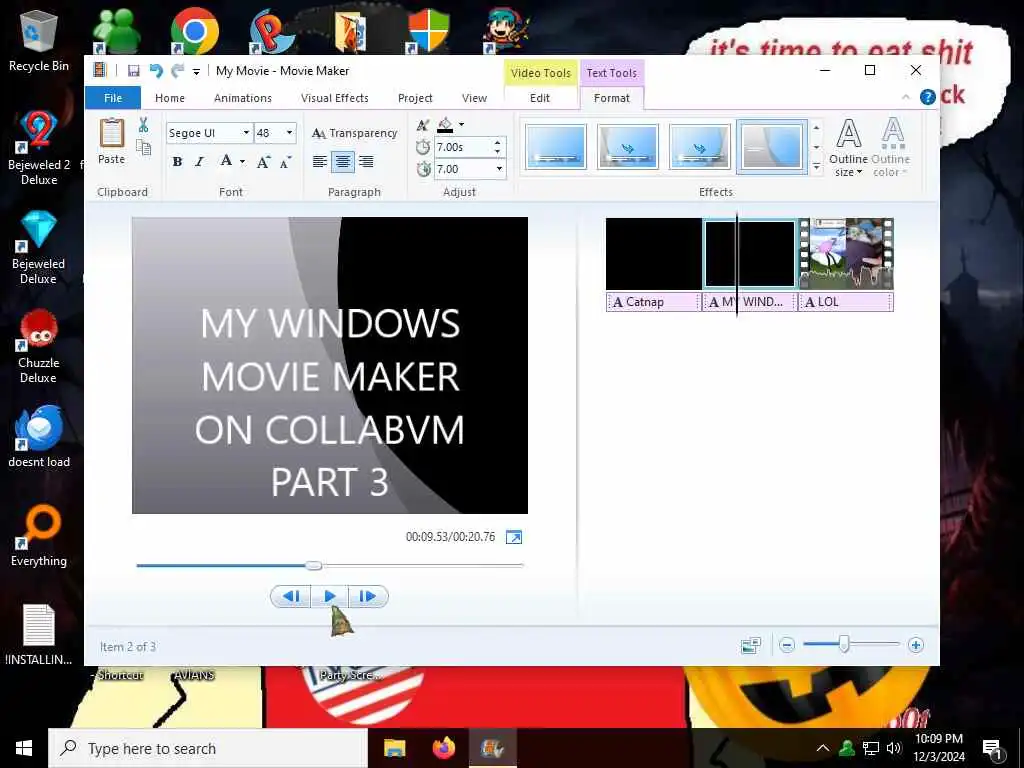This screenshot has width=1024, height=768.
Task: Play the movie preview
Action: [330, 596]
